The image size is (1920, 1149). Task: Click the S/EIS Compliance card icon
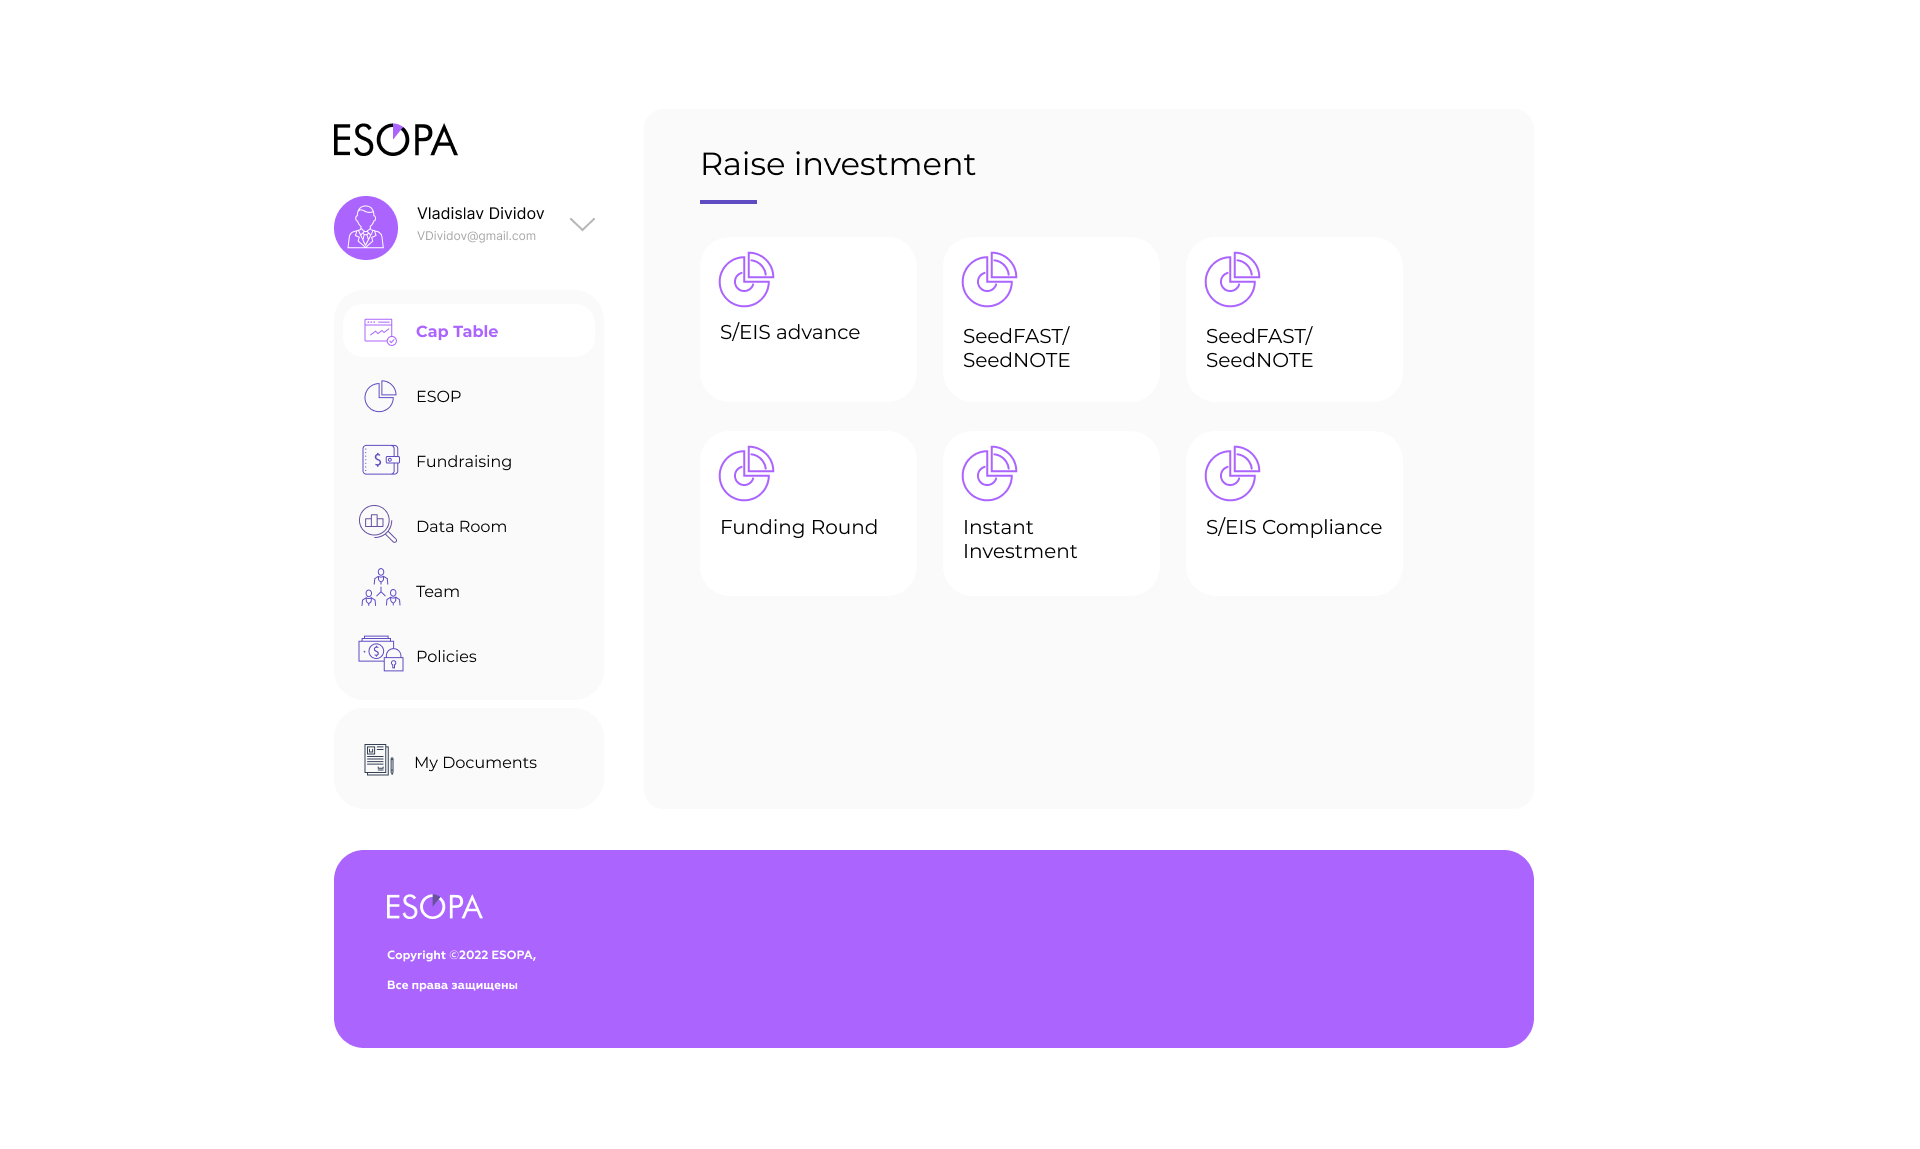1232,474
